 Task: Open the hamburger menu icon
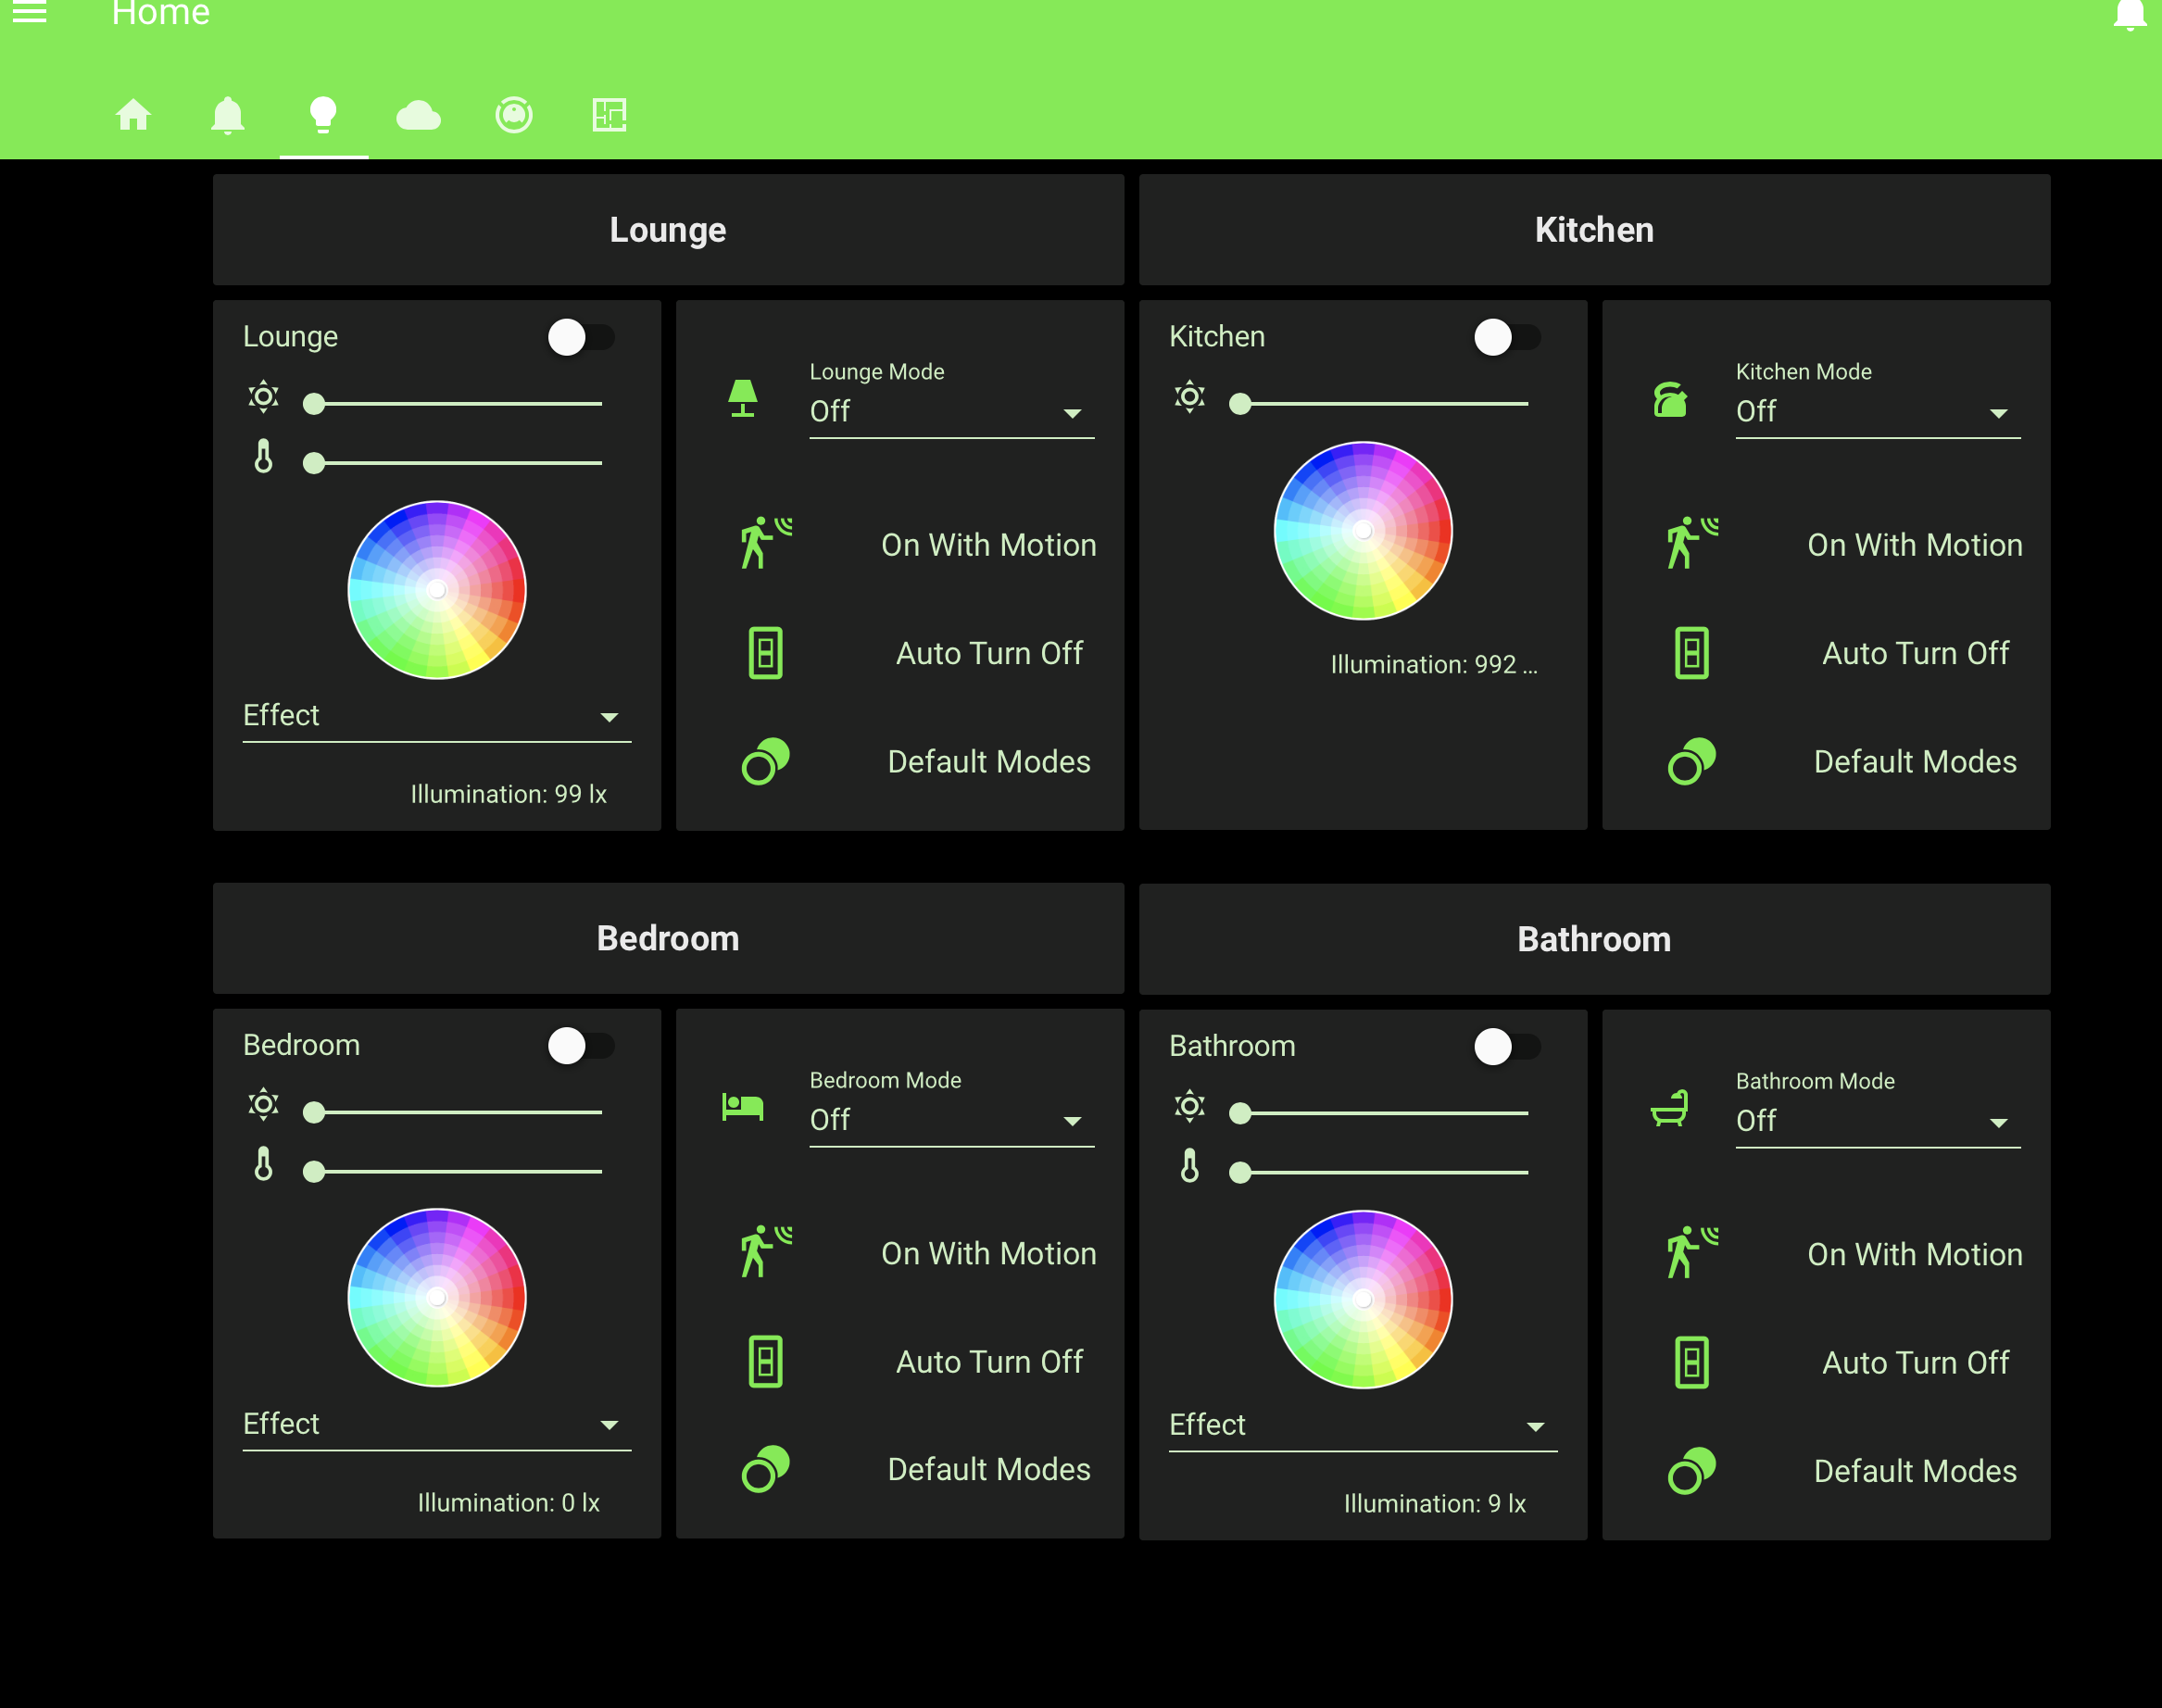30,12
